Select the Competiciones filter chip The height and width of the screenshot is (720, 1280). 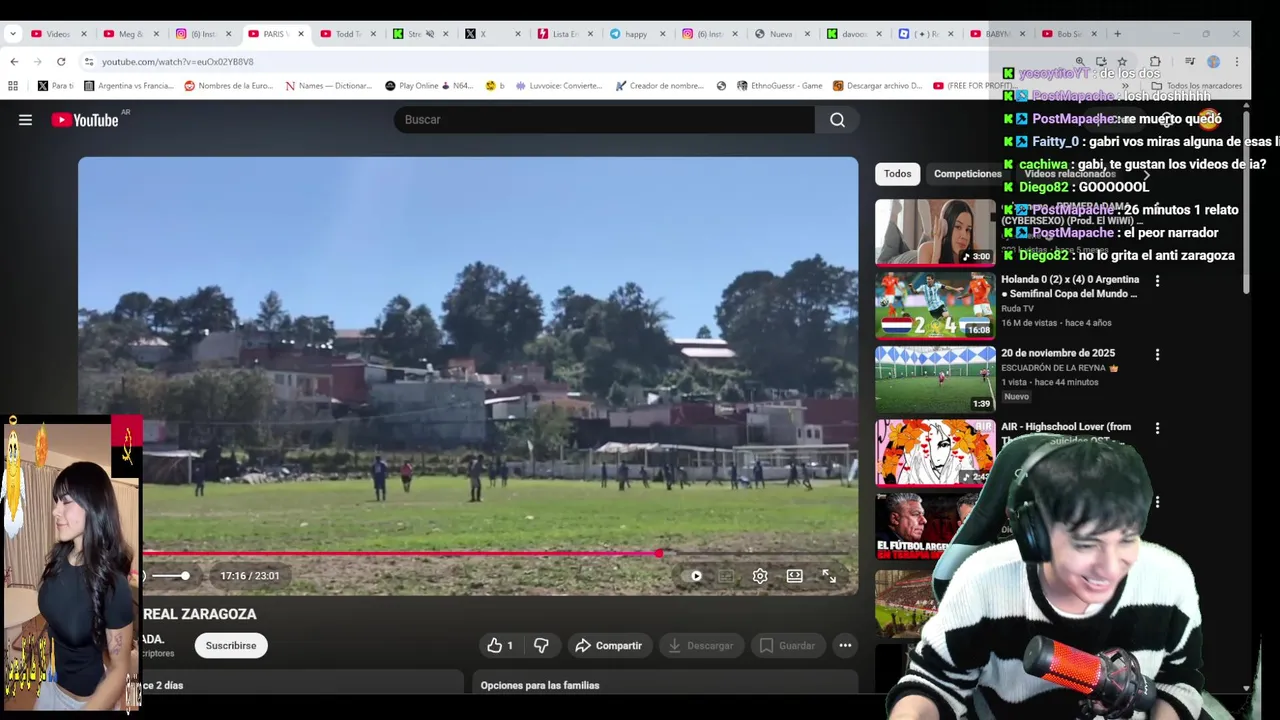(967, 174)
